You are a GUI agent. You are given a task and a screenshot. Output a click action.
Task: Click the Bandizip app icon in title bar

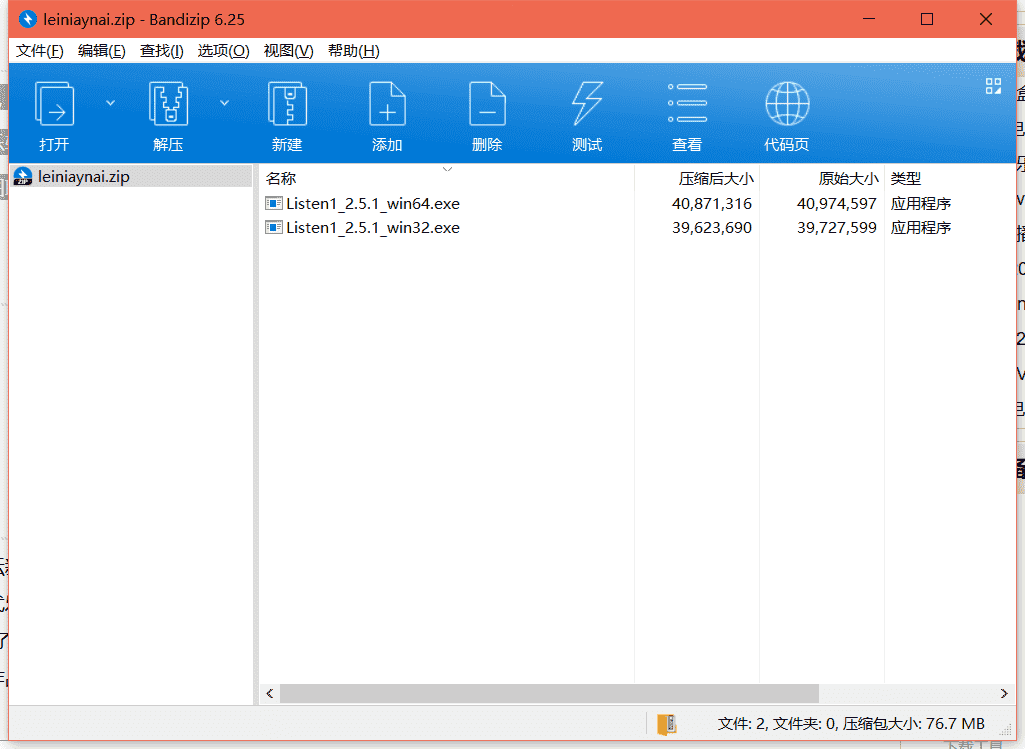pos(28,19)
